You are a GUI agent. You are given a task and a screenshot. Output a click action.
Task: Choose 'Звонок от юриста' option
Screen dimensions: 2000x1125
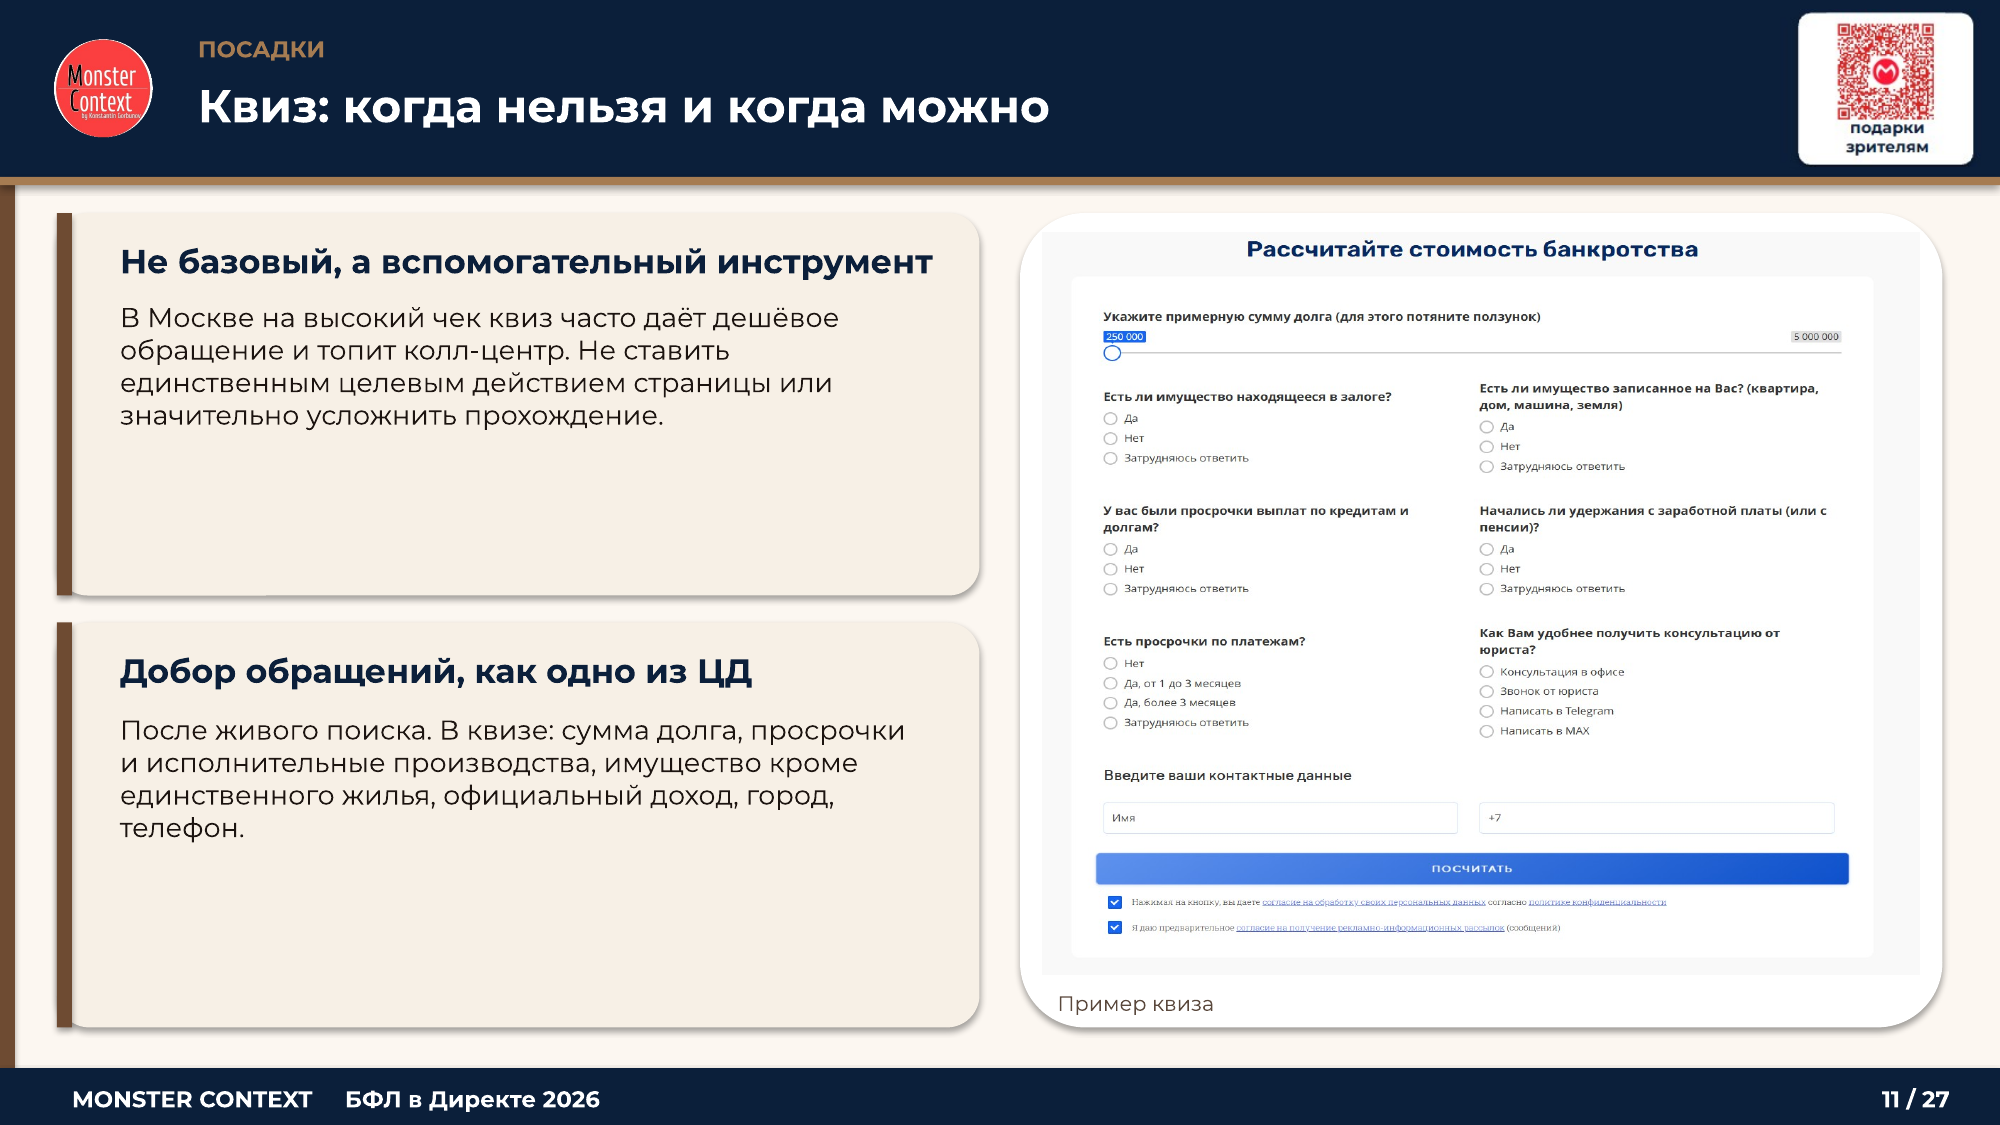(x=1486, y=692)
